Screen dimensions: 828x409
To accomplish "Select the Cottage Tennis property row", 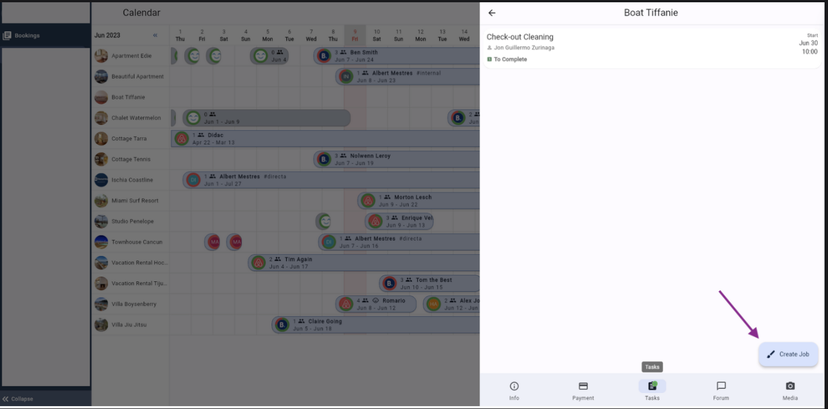I will pyautogui.click(x=131, y=159).
